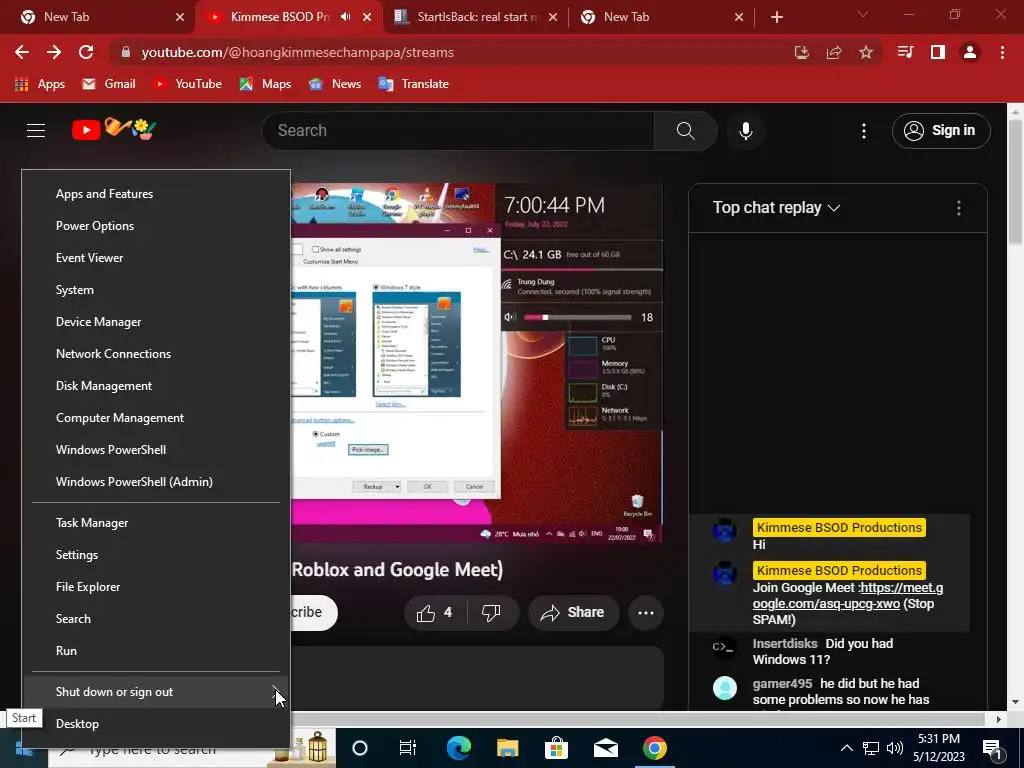
Task: Open the Maps bookmark
Action: coord(265,84)
